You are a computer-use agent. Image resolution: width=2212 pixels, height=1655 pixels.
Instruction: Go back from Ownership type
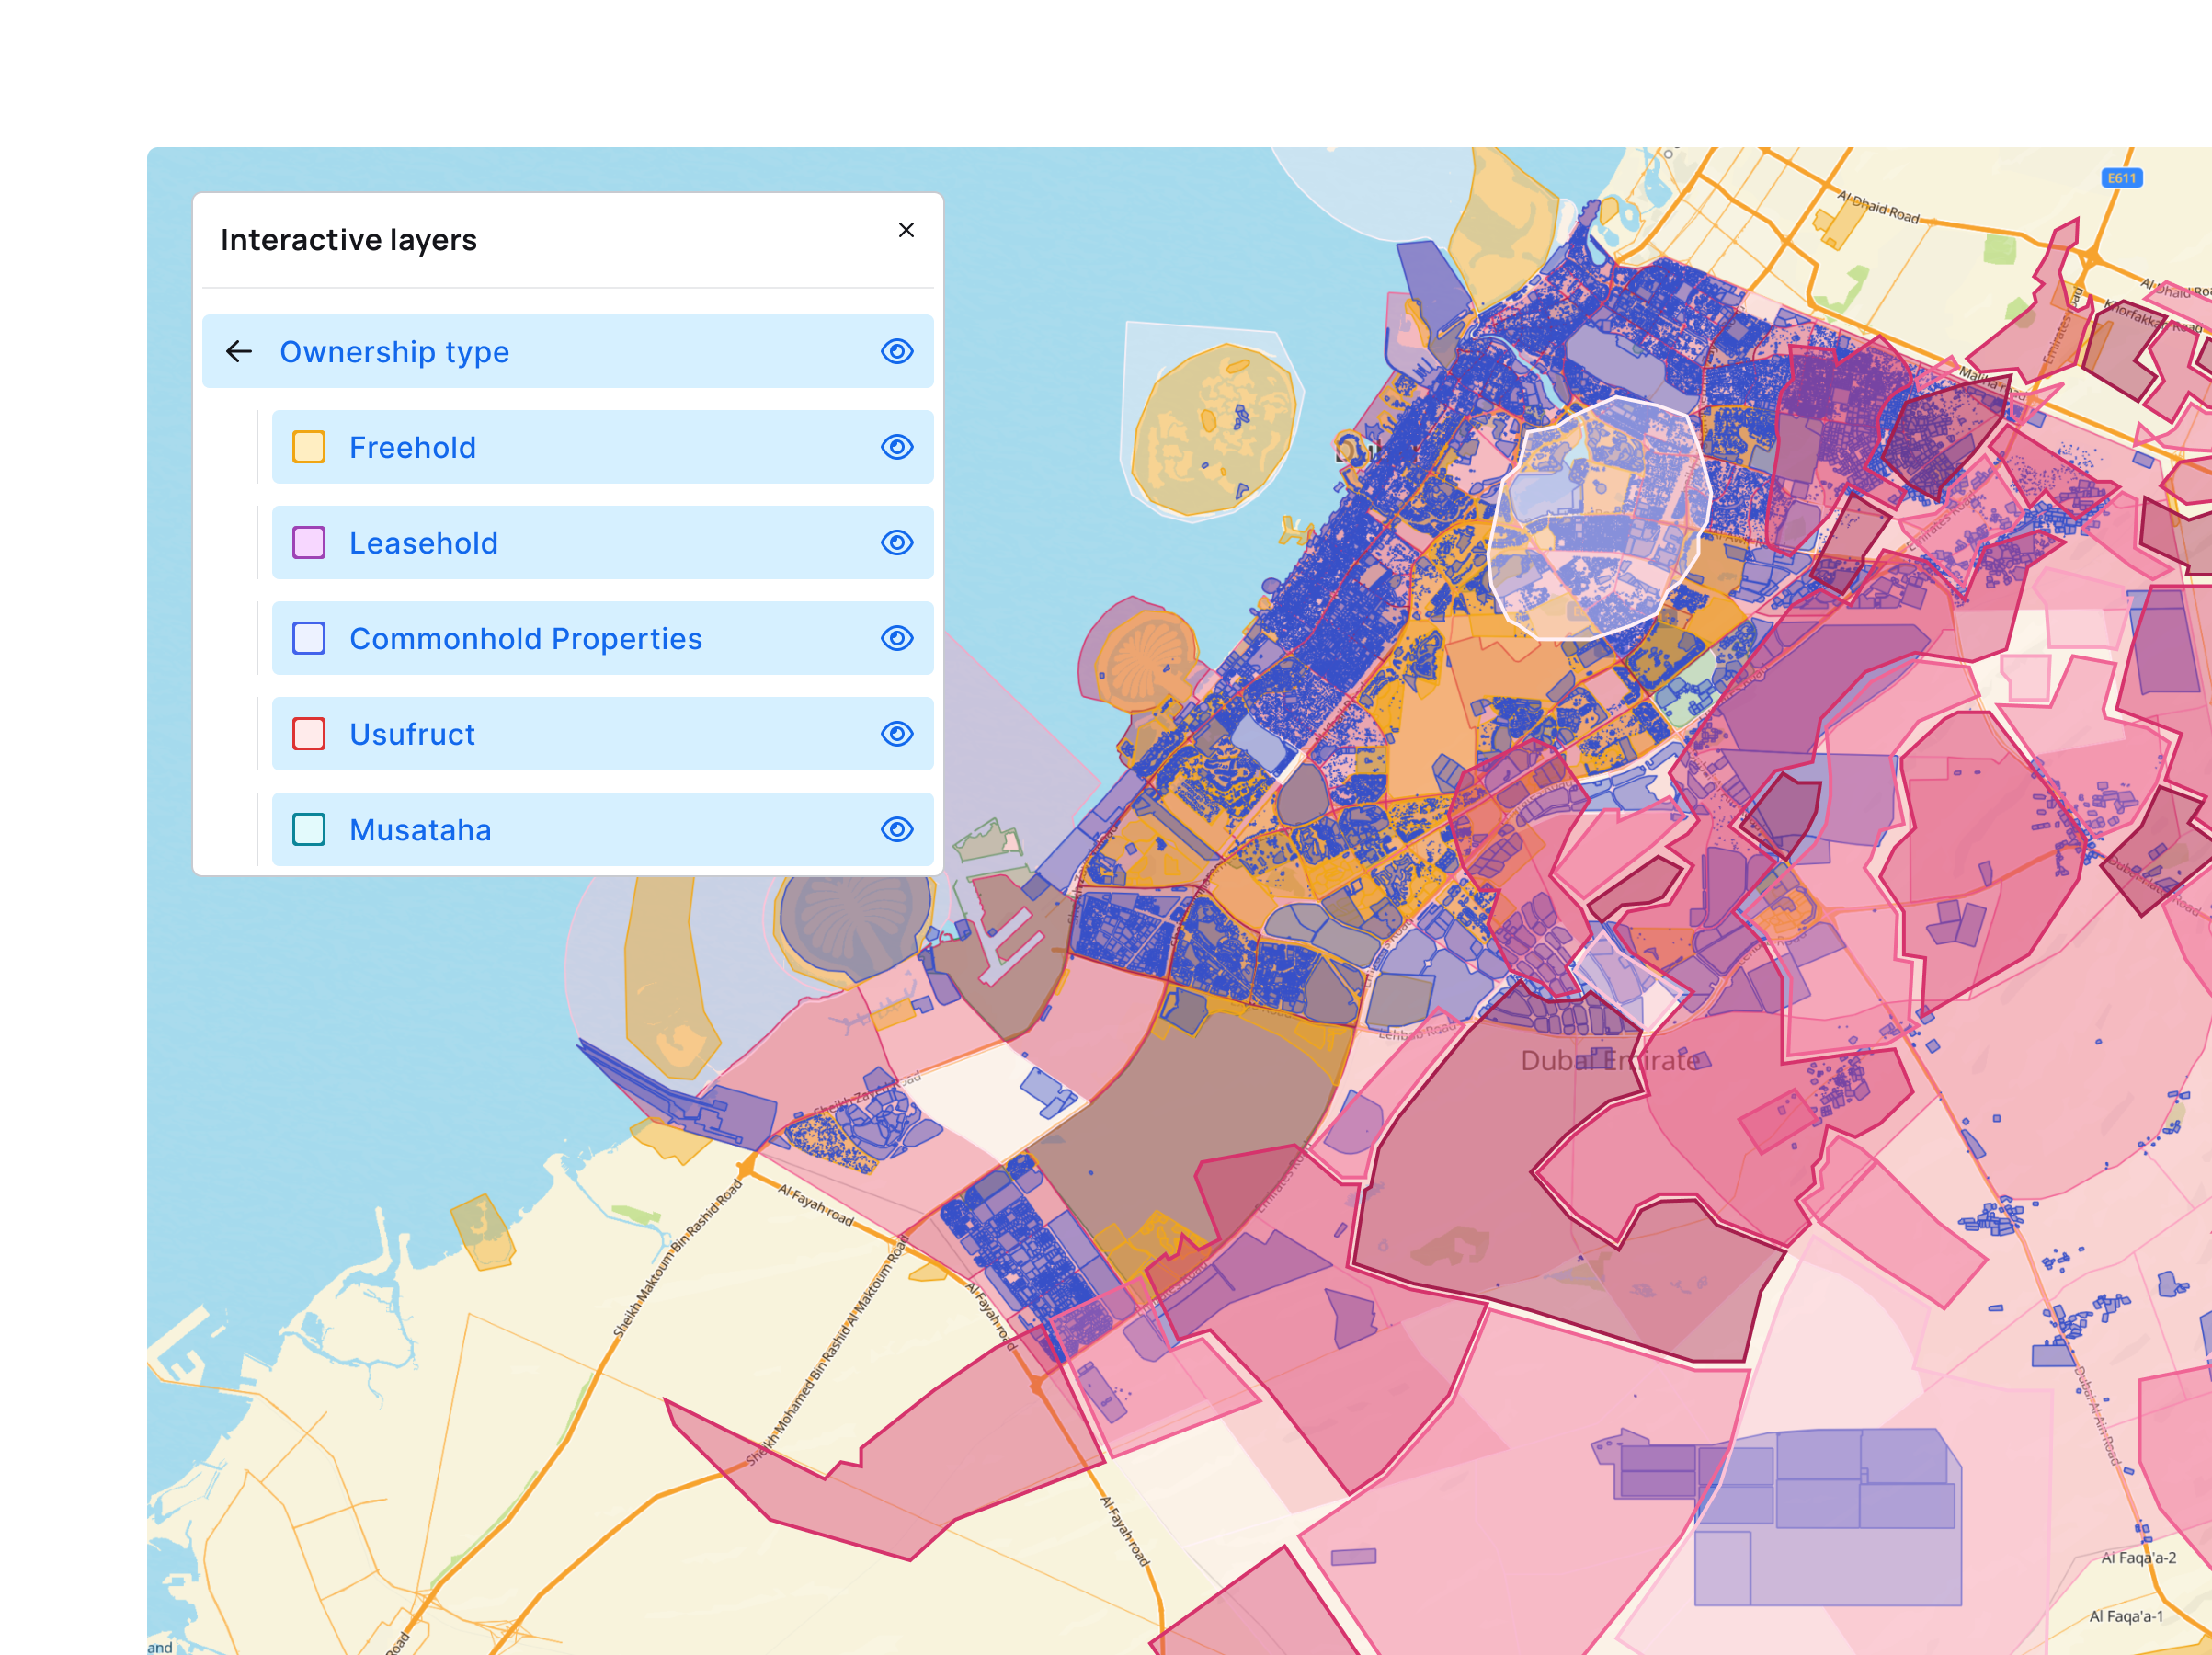coord(239,351)
